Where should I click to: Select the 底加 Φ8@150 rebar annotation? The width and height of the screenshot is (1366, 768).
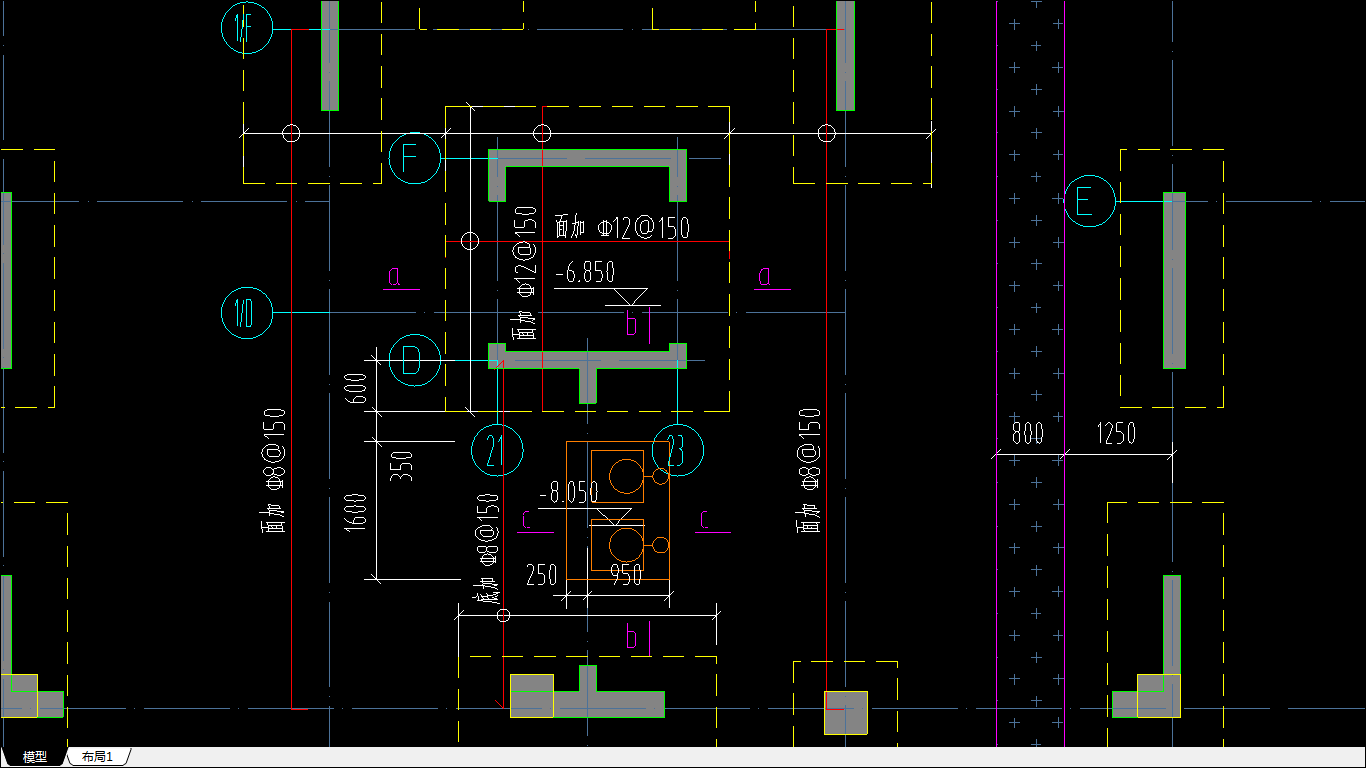coord(487,547)
